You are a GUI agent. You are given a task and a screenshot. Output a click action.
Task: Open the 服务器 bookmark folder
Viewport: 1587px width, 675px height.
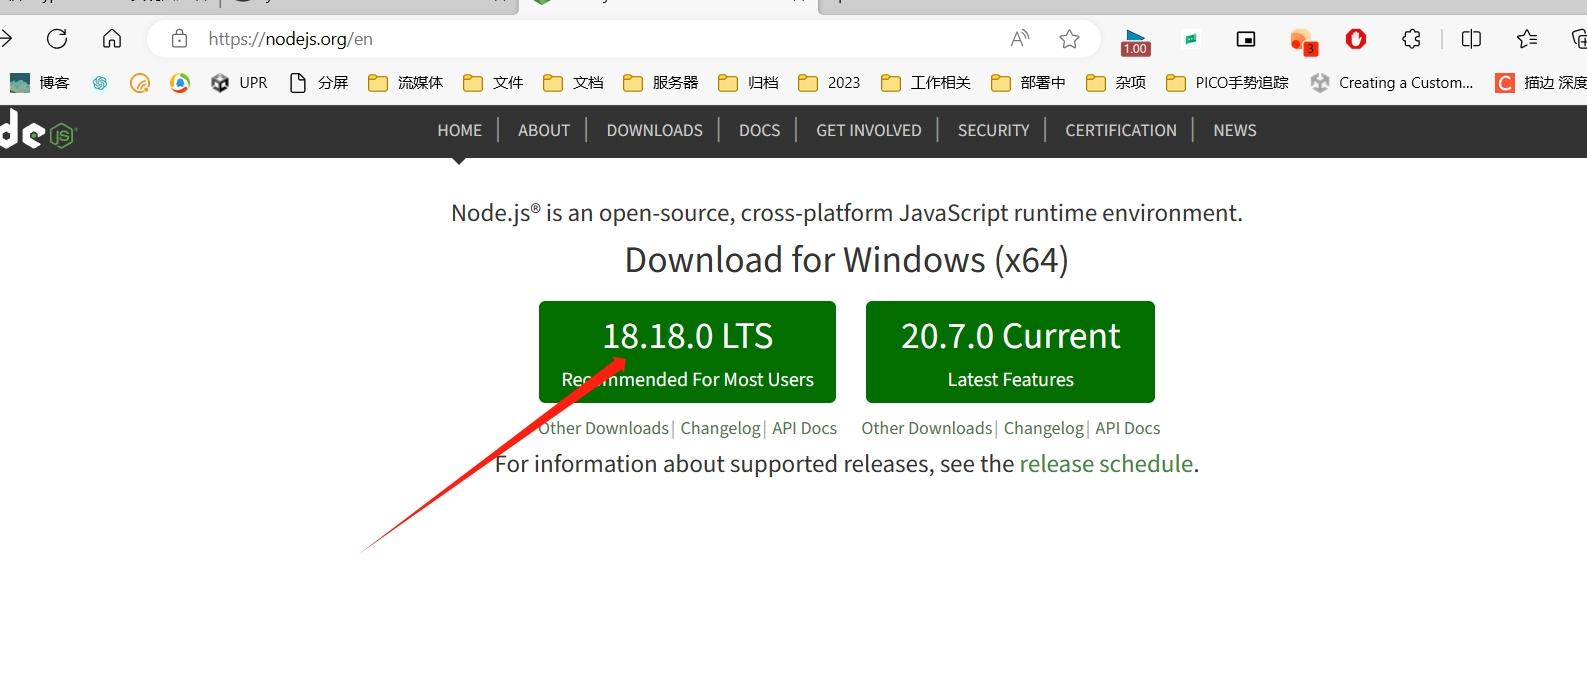point(660,83)
